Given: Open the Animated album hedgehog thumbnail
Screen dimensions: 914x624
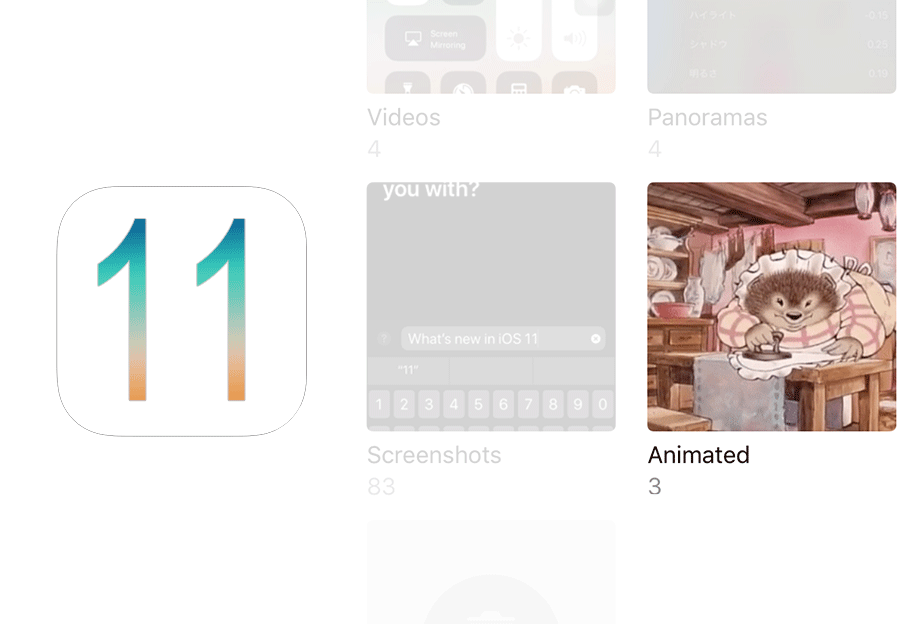Looking at the screenshot, I should [771, 307].
